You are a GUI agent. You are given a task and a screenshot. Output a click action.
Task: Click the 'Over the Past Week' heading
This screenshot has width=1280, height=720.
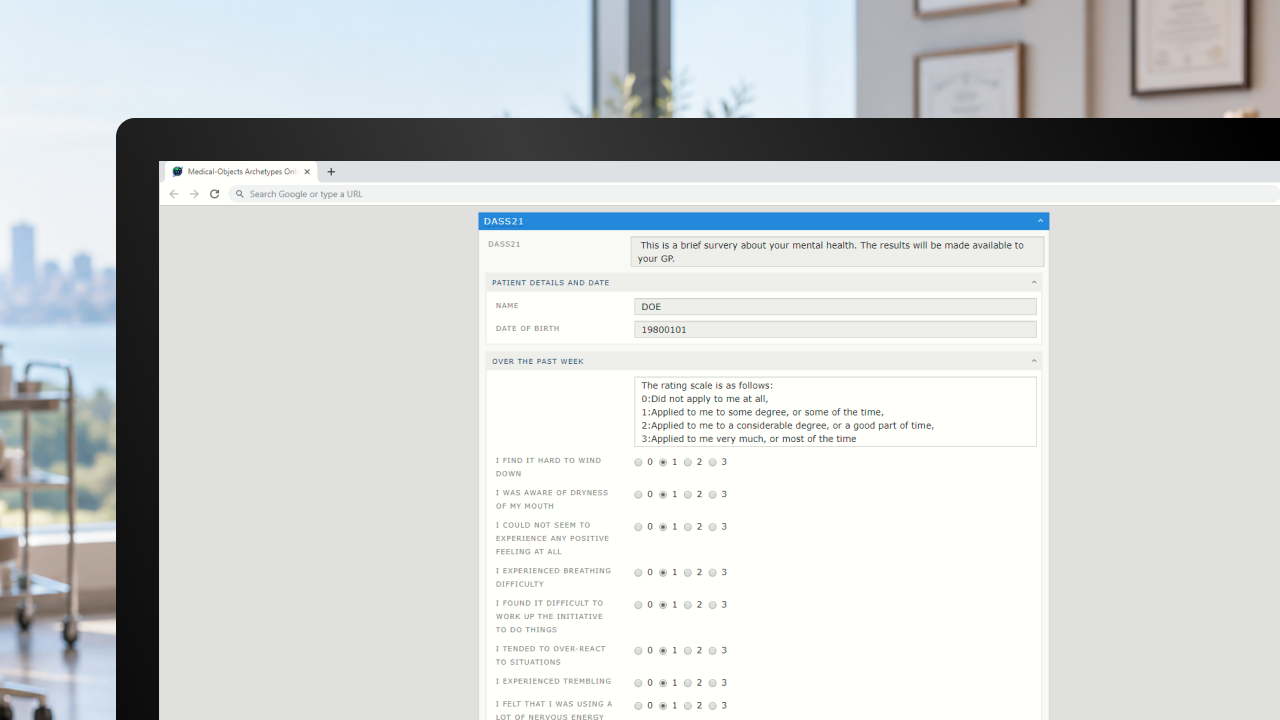coord(538,361)
